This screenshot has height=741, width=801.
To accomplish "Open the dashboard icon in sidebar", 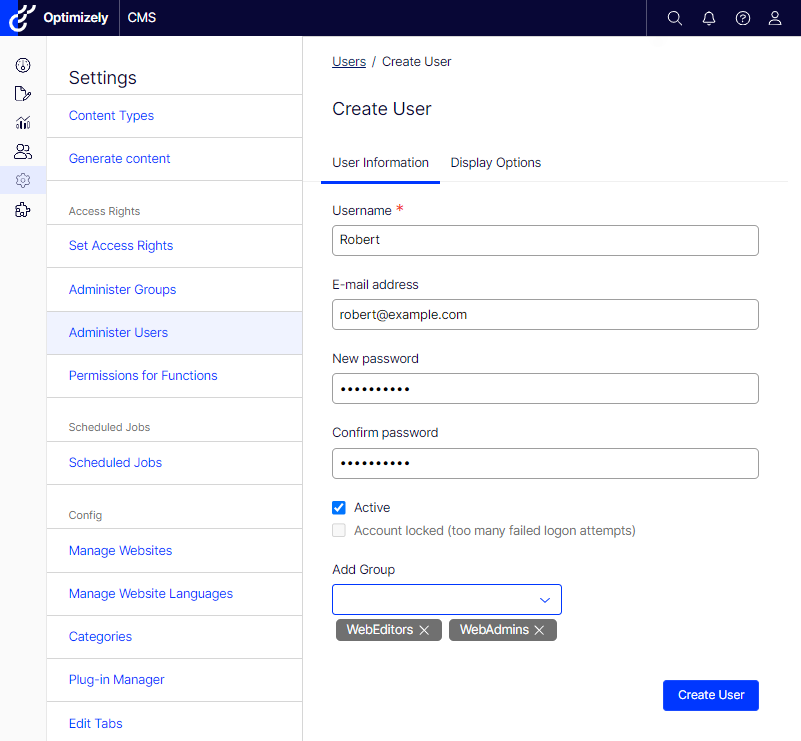I will point(23,65).
